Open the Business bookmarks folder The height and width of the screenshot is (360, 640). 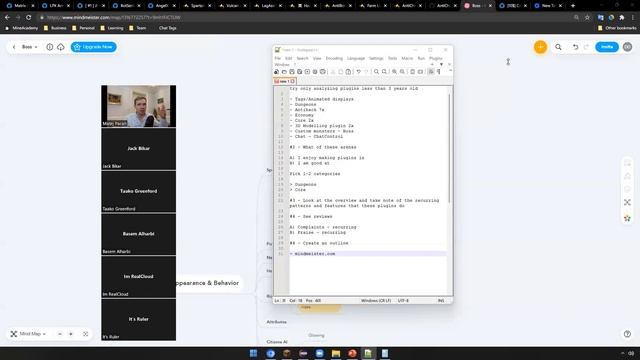(x=55, y=28)
